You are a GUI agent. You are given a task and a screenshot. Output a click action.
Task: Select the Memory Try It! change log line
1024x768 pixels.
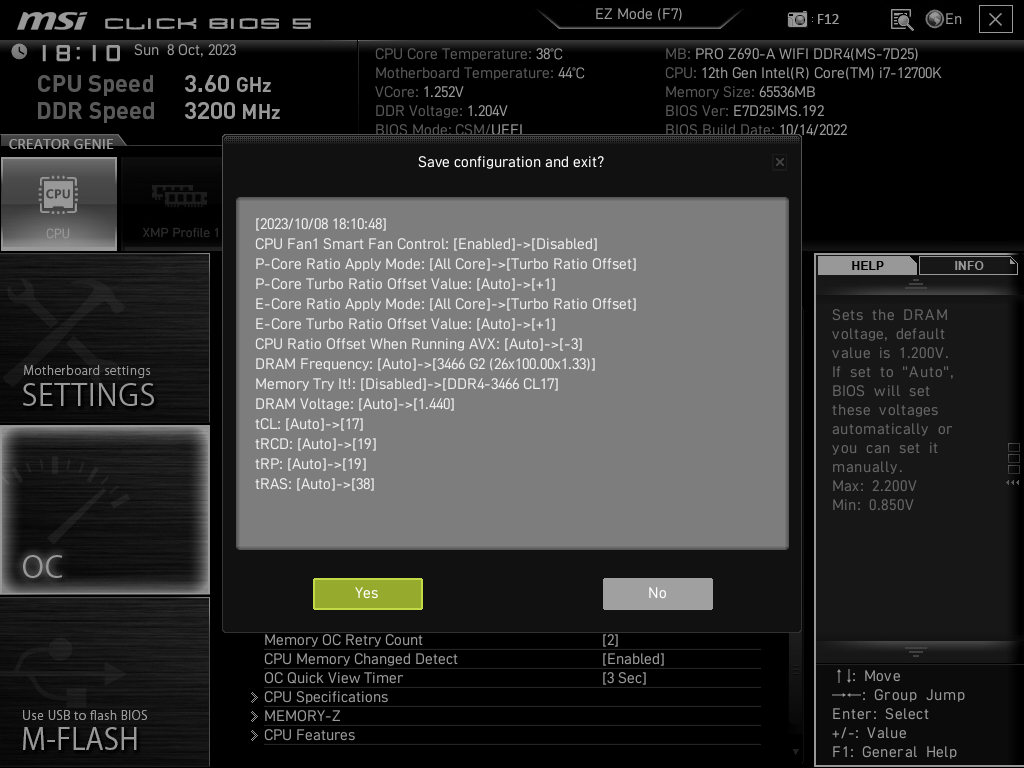406,384
